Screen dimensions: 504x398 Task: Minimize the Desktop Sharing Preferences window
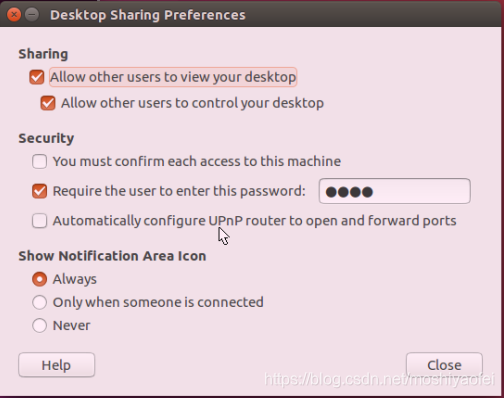[32, 15]
